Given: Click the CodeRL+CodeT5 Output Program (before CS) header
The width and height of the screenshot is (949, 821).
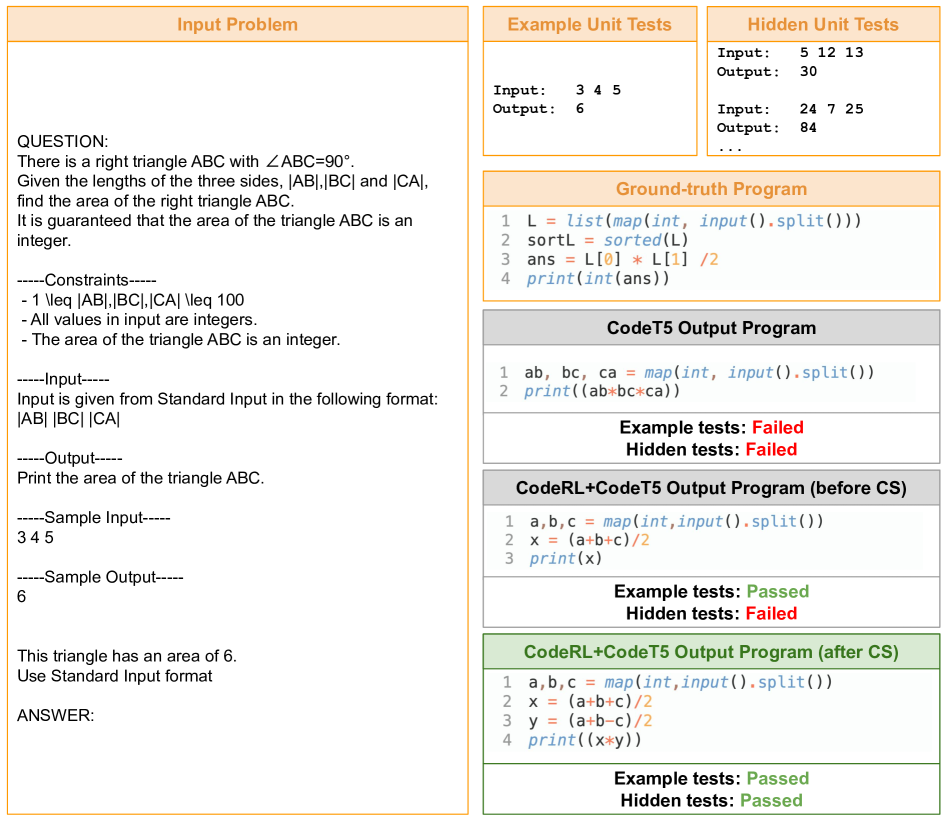Looking at the screenshot, I should coord(711,488).
